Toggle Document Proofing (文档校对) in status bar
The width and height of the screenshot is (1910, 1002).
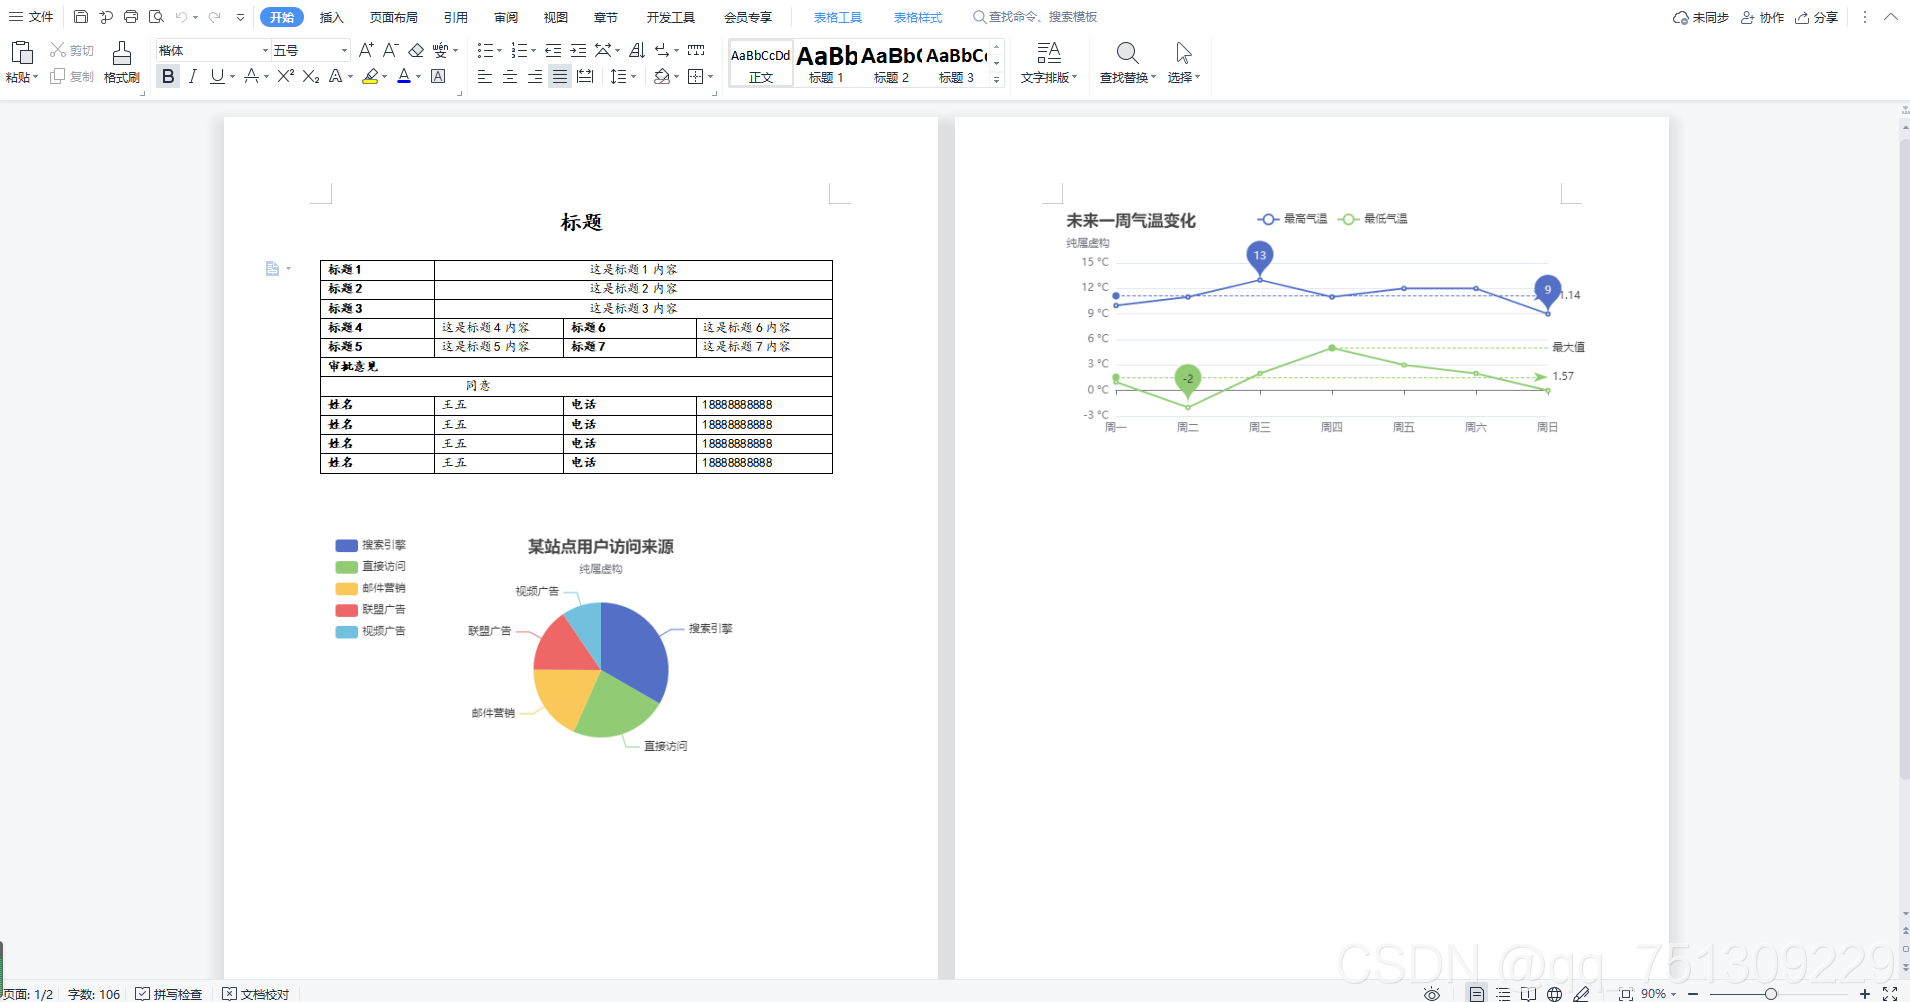(x=256, y=994)
